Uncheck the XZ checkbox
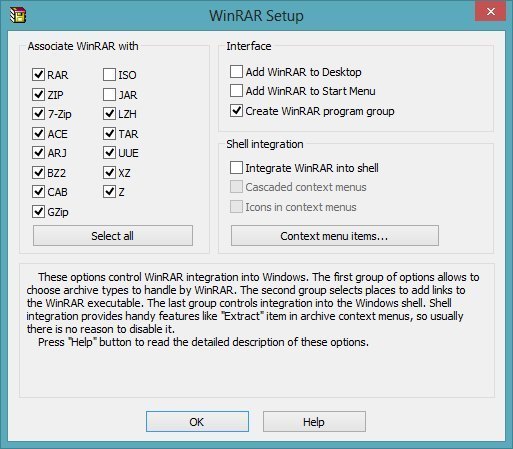This screenshot has width=513, height=449. (x=109, y=173)
